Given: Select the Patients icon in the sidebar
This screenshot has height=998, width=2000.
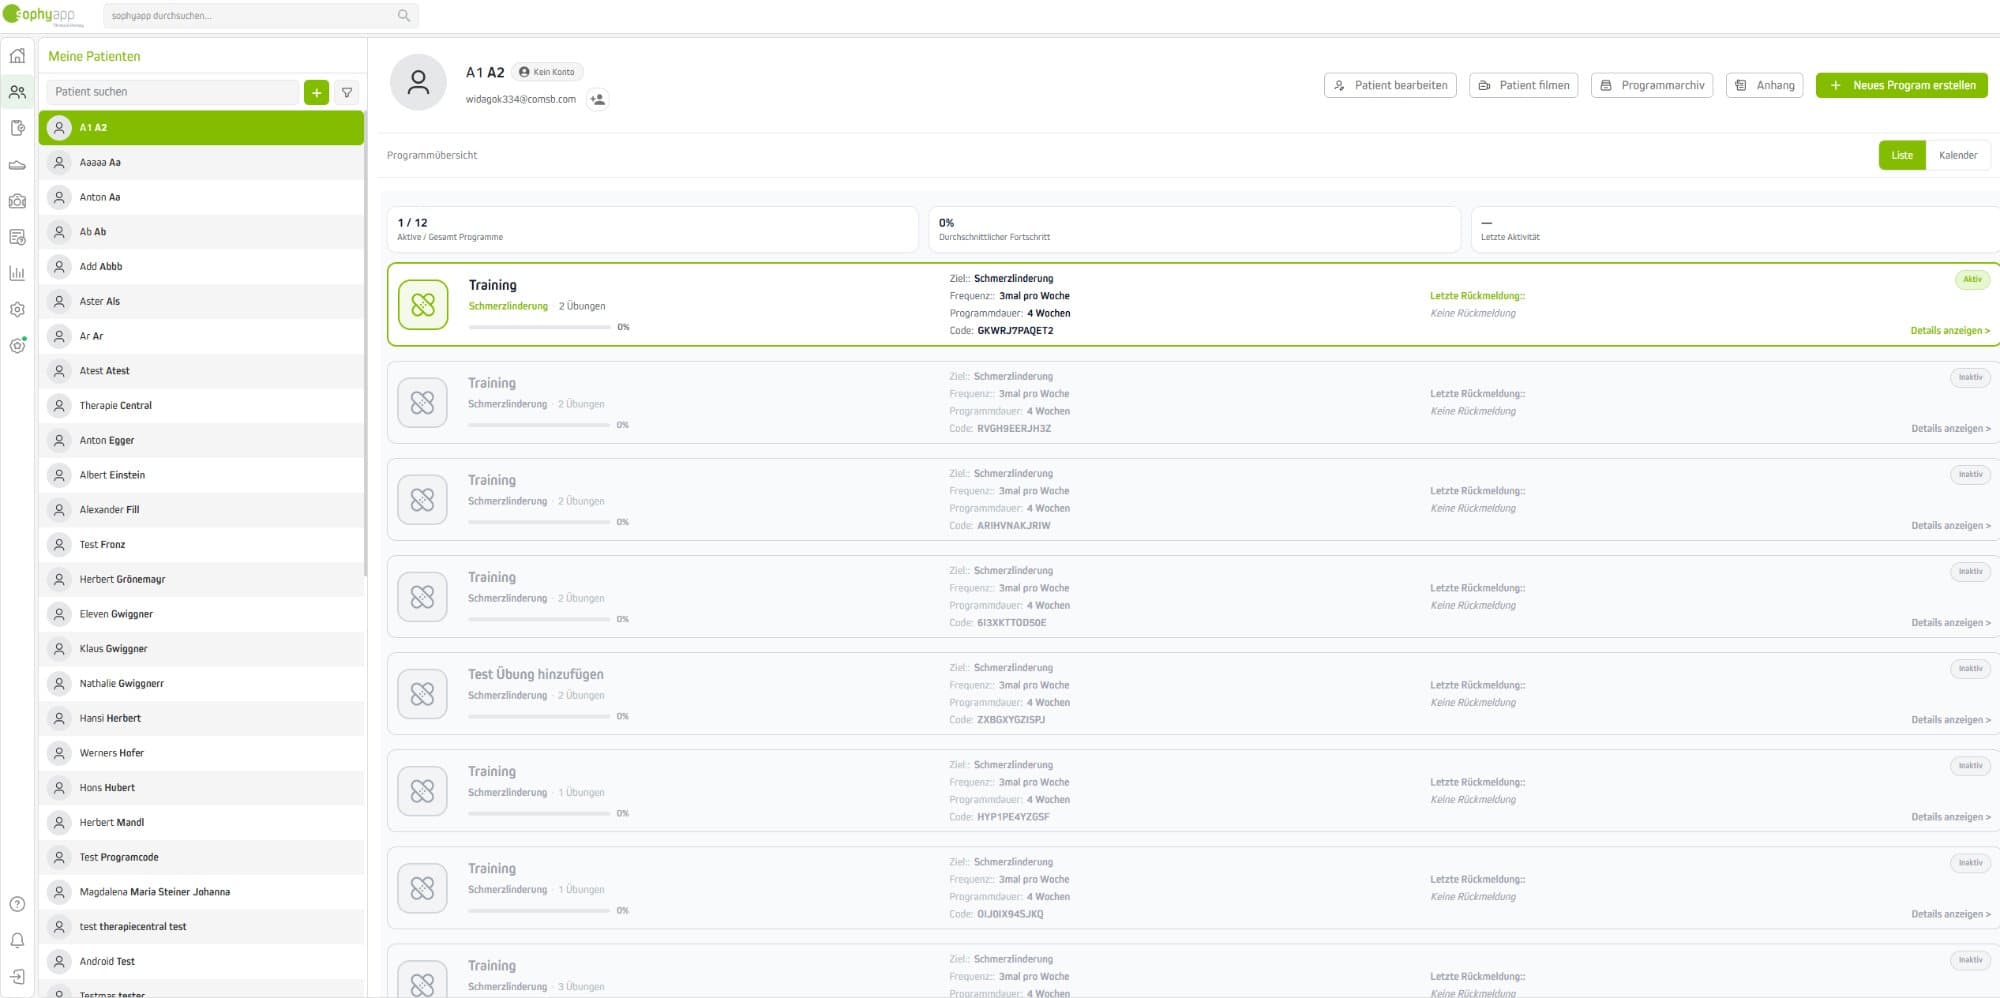Looking at the screenshot, I should (16, 92).
